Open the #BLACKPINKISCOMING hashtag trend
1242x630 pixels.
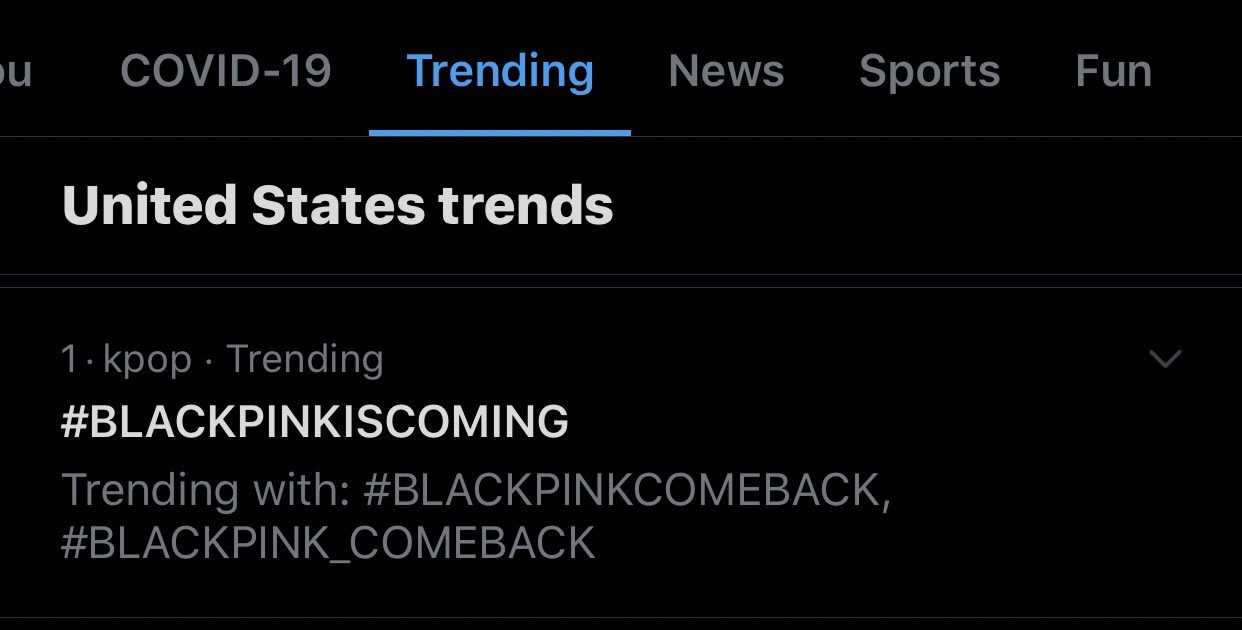click(x=315, y=422)
